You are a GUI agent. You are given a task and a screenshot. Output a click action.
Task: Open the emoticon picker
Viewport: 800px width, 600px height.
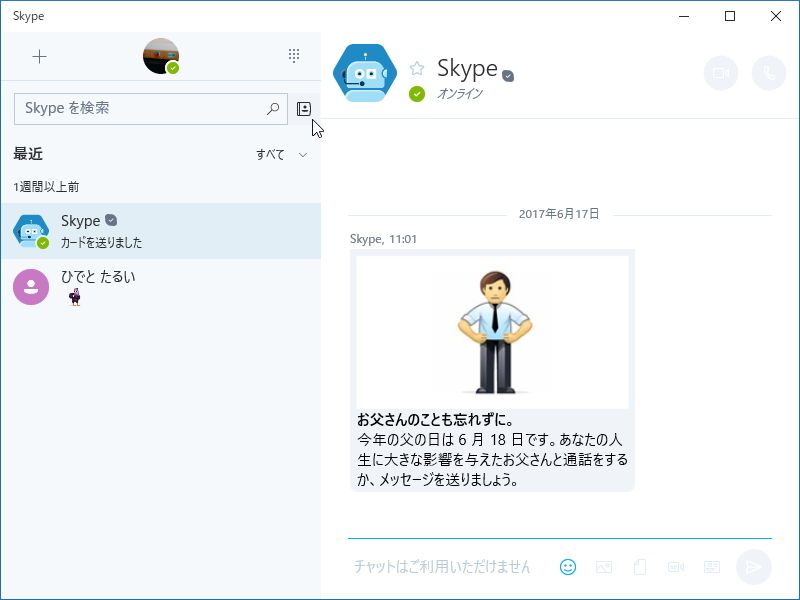point(568,566)
